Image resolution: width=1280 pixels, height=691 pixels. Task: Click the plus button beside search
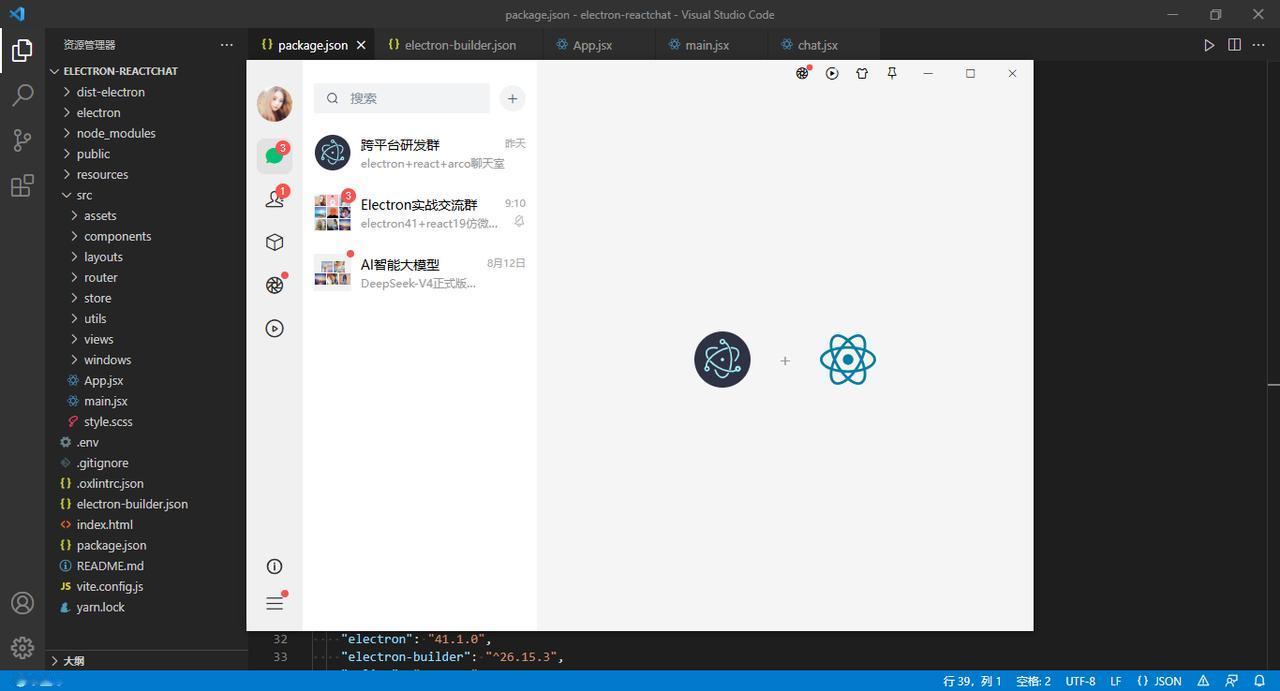(512, 98)
